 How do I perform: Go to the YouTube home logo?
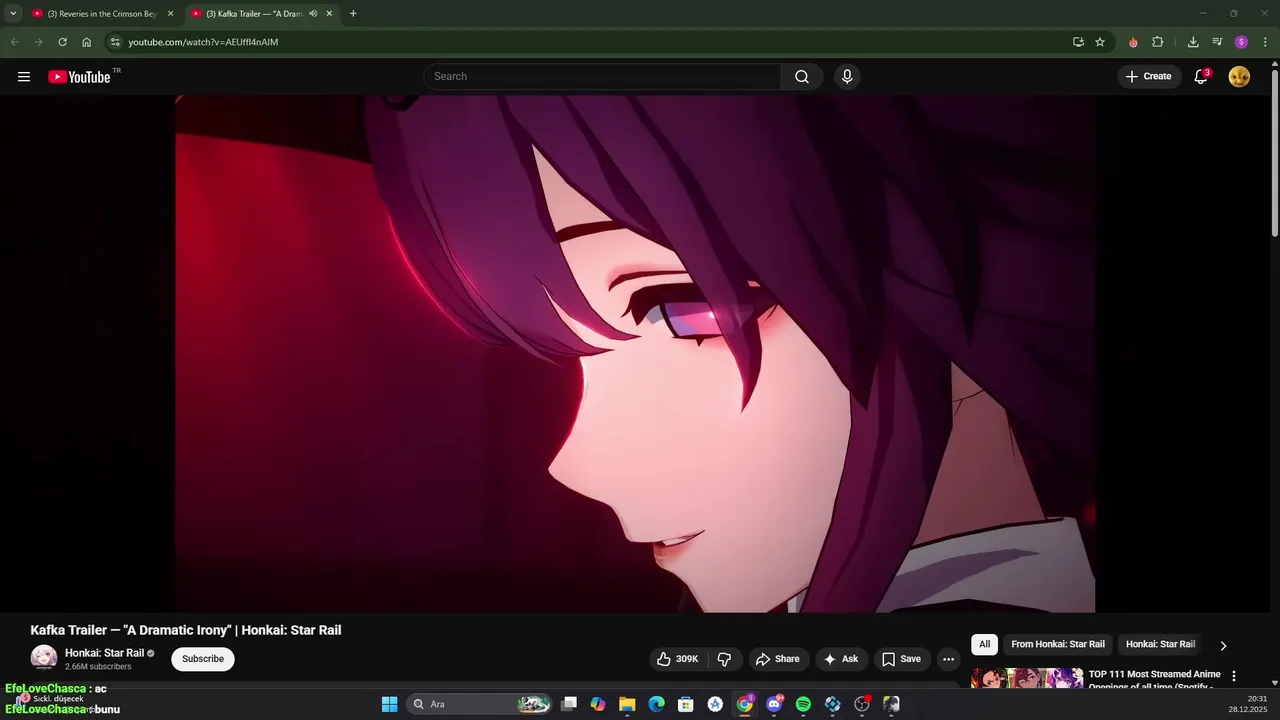click(x=79, y=77)
